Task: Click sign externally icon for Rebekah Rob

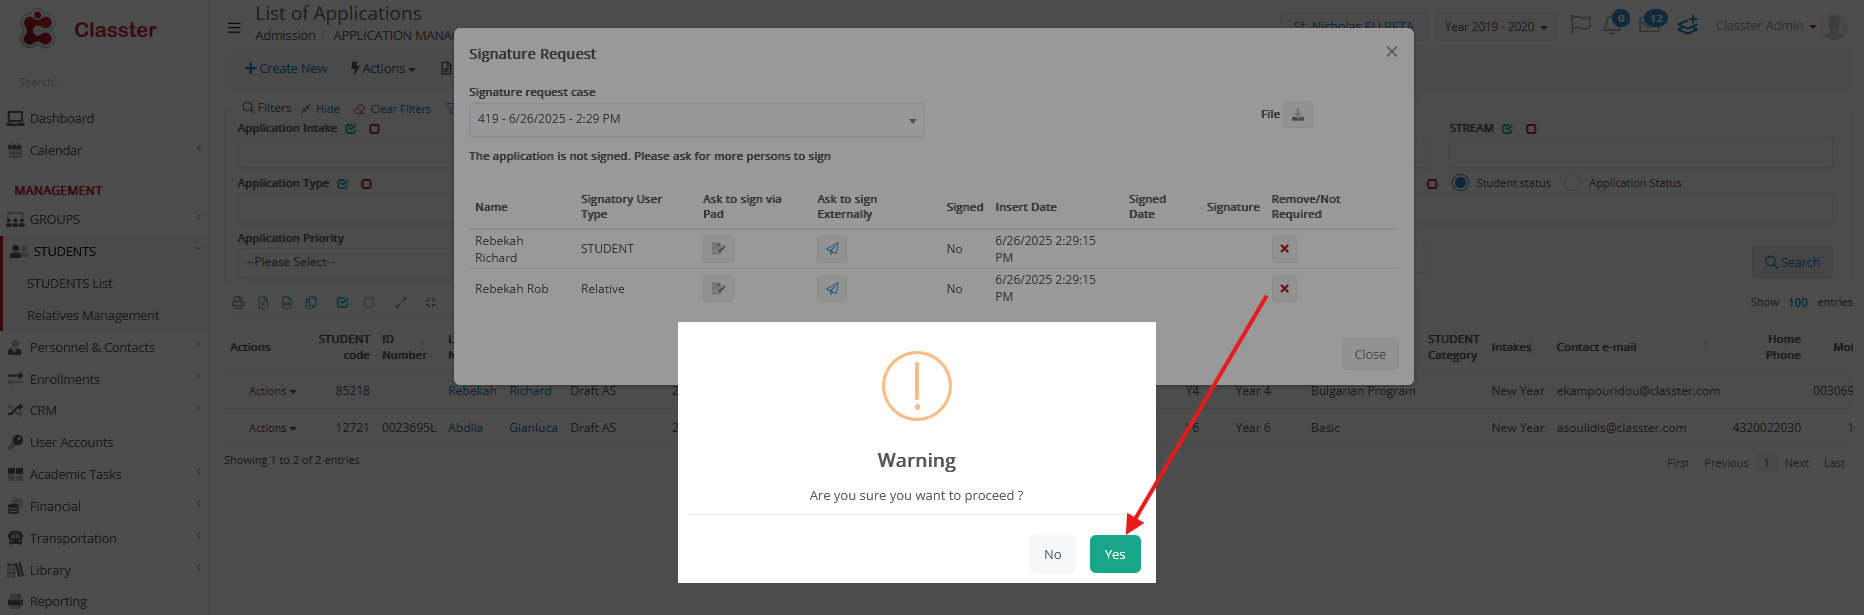Action: [x=831, y=289]
